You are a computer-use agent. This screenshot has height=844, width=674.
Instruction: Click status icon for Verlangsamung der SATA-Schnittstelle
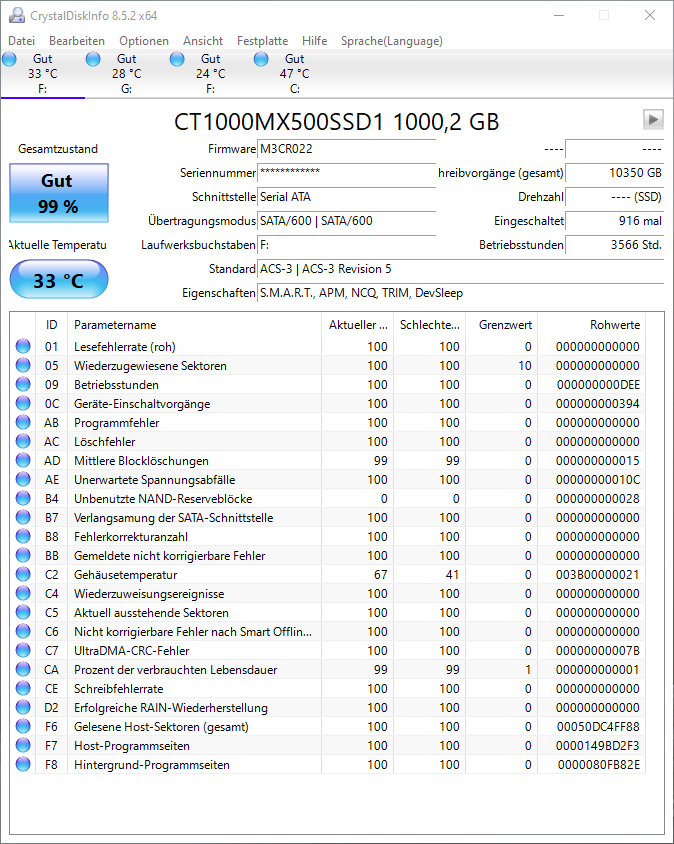pos(23,517)
